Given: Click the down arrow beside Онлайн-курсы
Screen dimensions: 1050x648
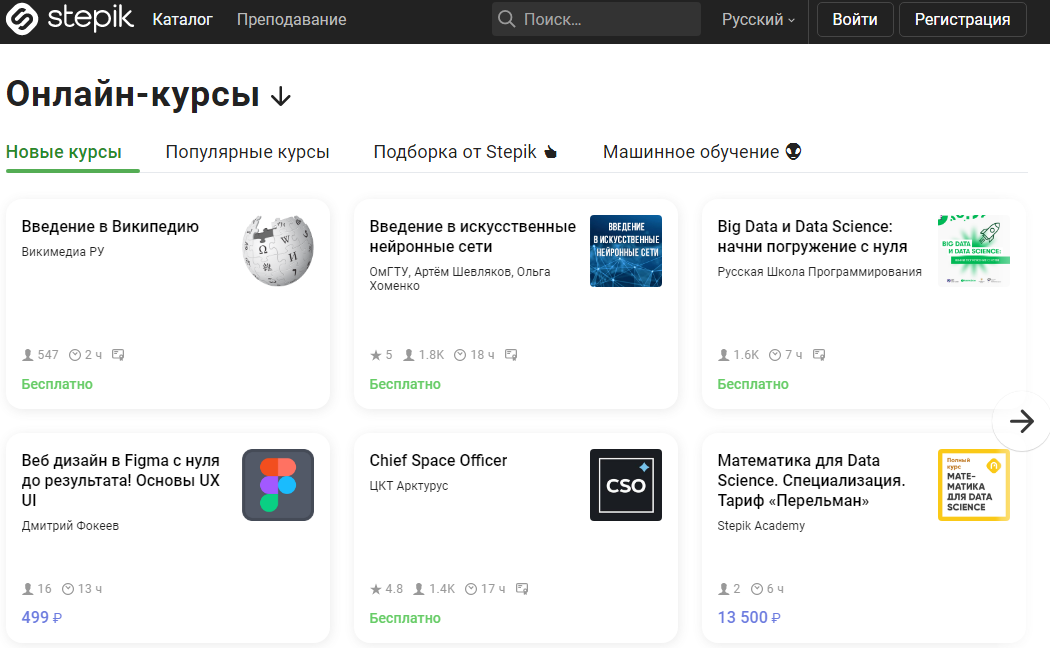Looking at the screenshot, I should point(281,96).
